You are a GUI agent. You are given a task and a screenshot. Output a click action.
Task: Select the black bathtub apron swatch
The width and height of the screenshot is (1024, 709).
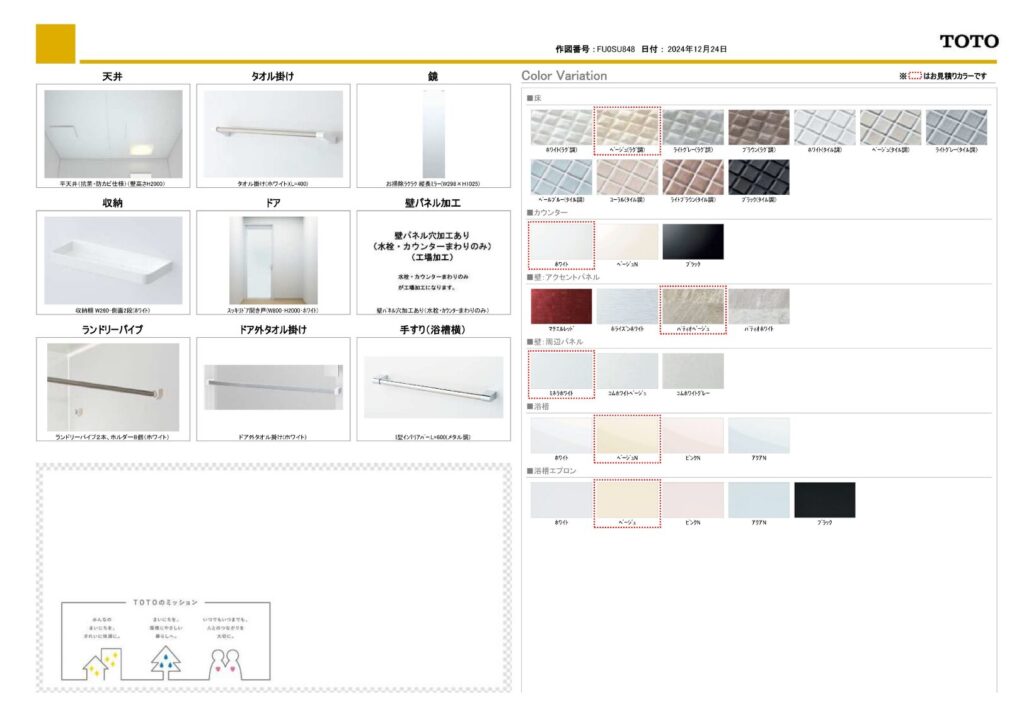click(824, 499)
